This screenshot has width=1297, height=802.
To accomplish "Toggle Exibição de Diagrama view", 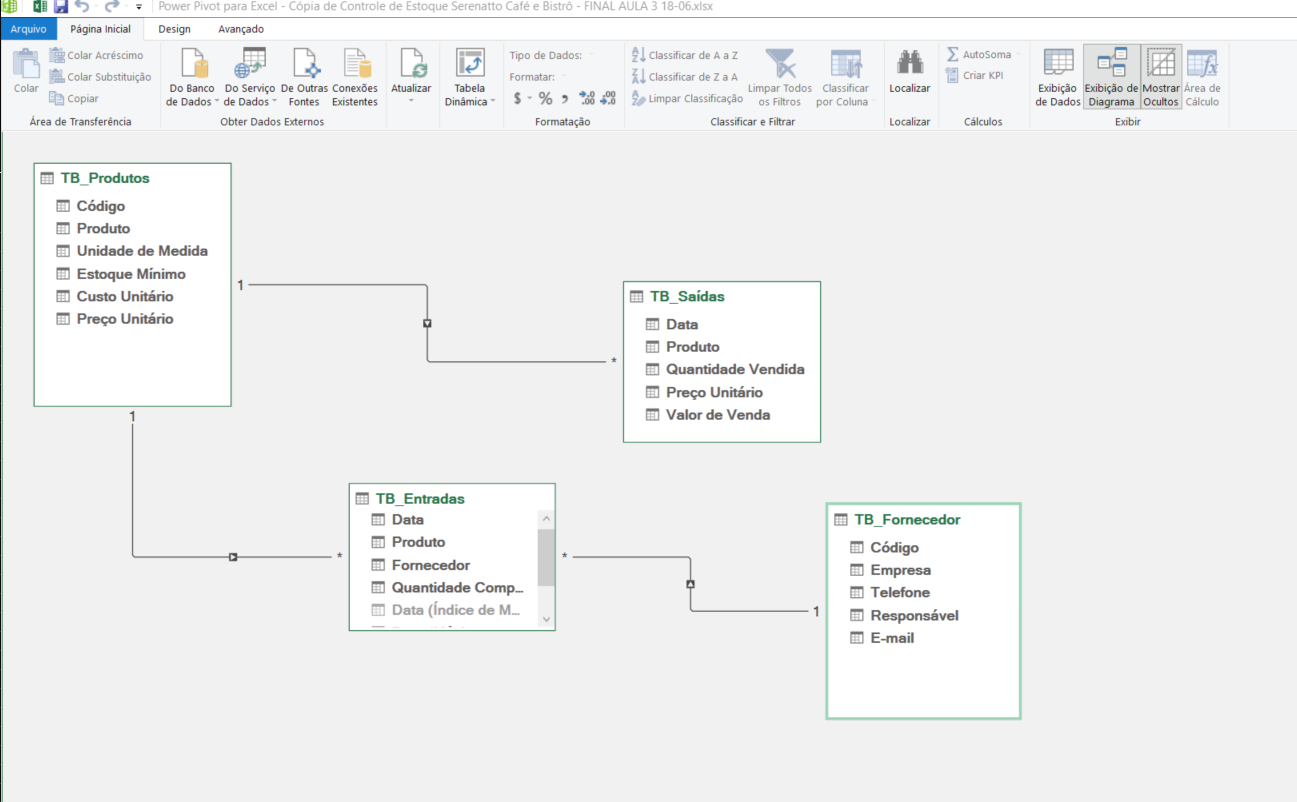I will coord(1111,77).
